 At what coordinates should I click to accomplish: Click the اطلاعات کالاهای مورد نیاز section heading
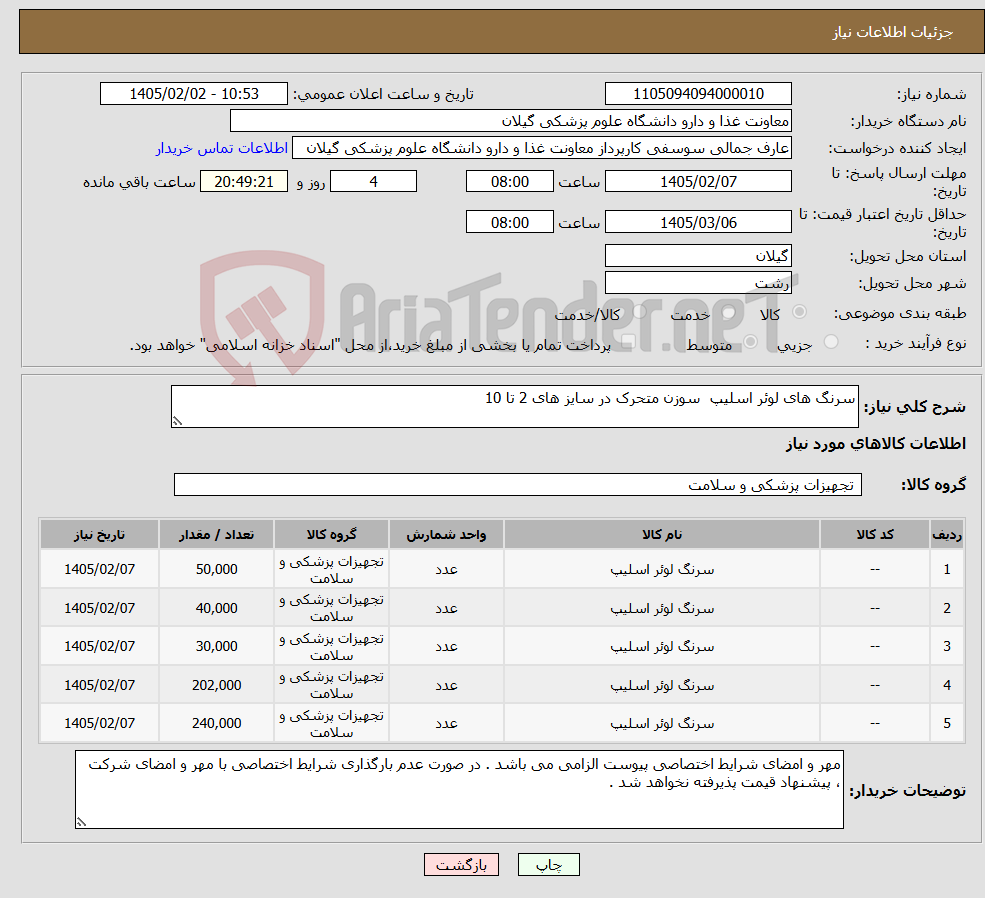876,444
